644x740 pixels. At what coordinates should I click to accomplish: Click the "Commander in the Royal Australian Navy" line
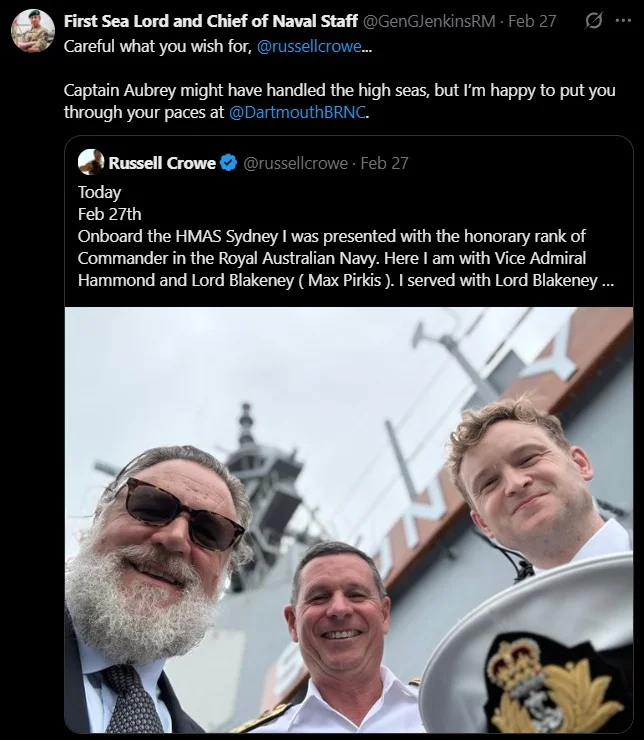pyautogui.click(x=220, y=258)
